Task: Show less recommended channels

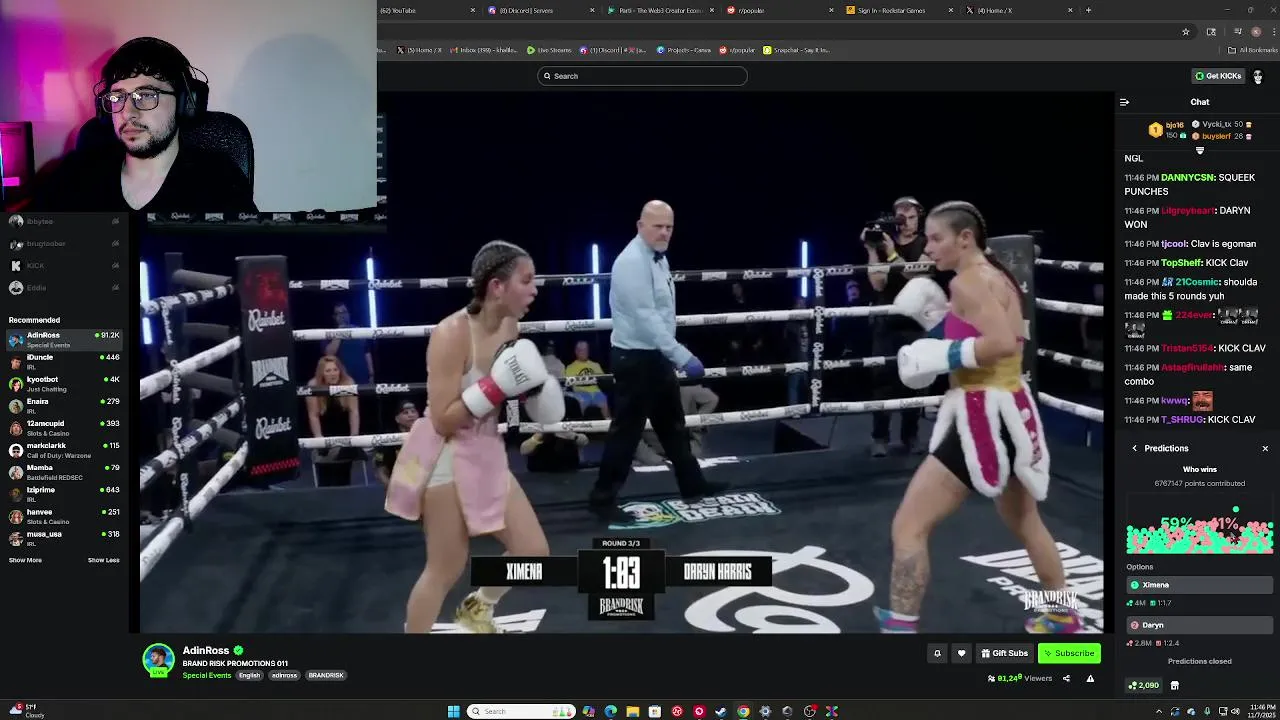Action: pyautogui.click(x=103, y=560)
